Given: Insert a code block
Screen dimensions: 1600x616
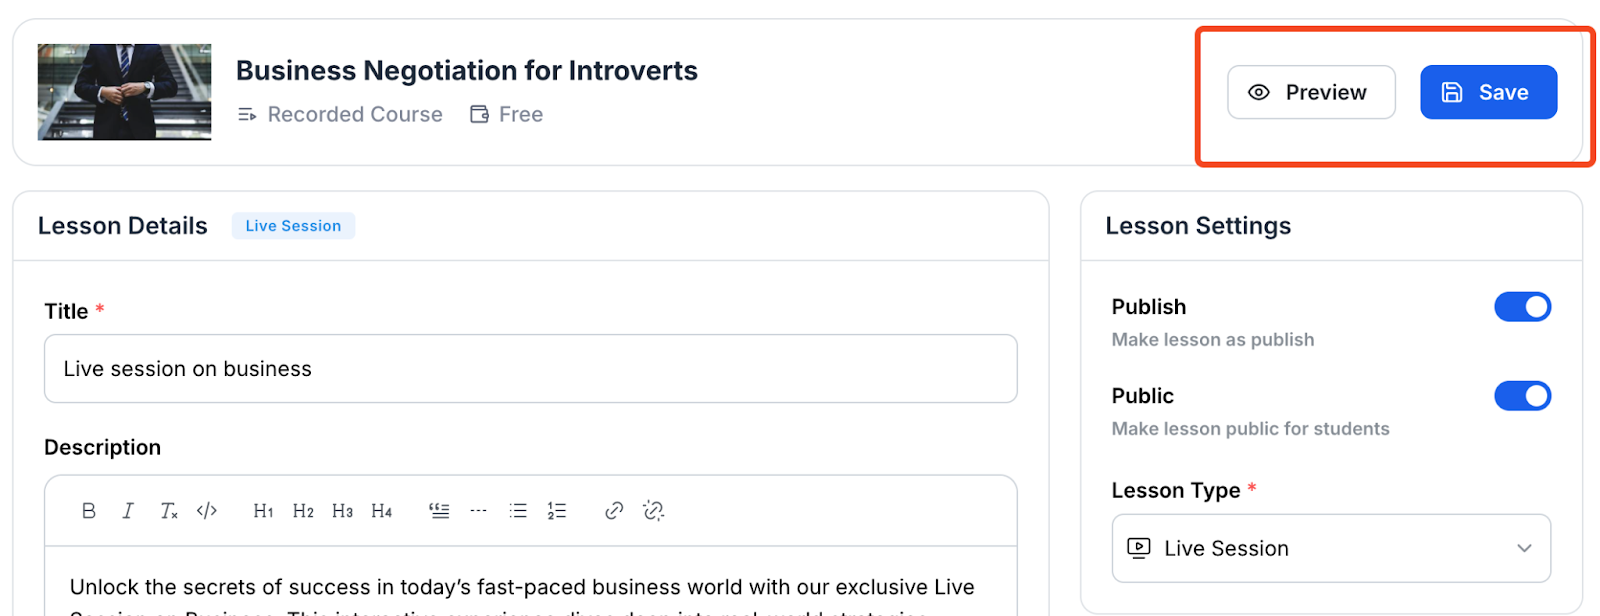Looking at the screenshot, I should pyautogui.click(x=207, y=510).
